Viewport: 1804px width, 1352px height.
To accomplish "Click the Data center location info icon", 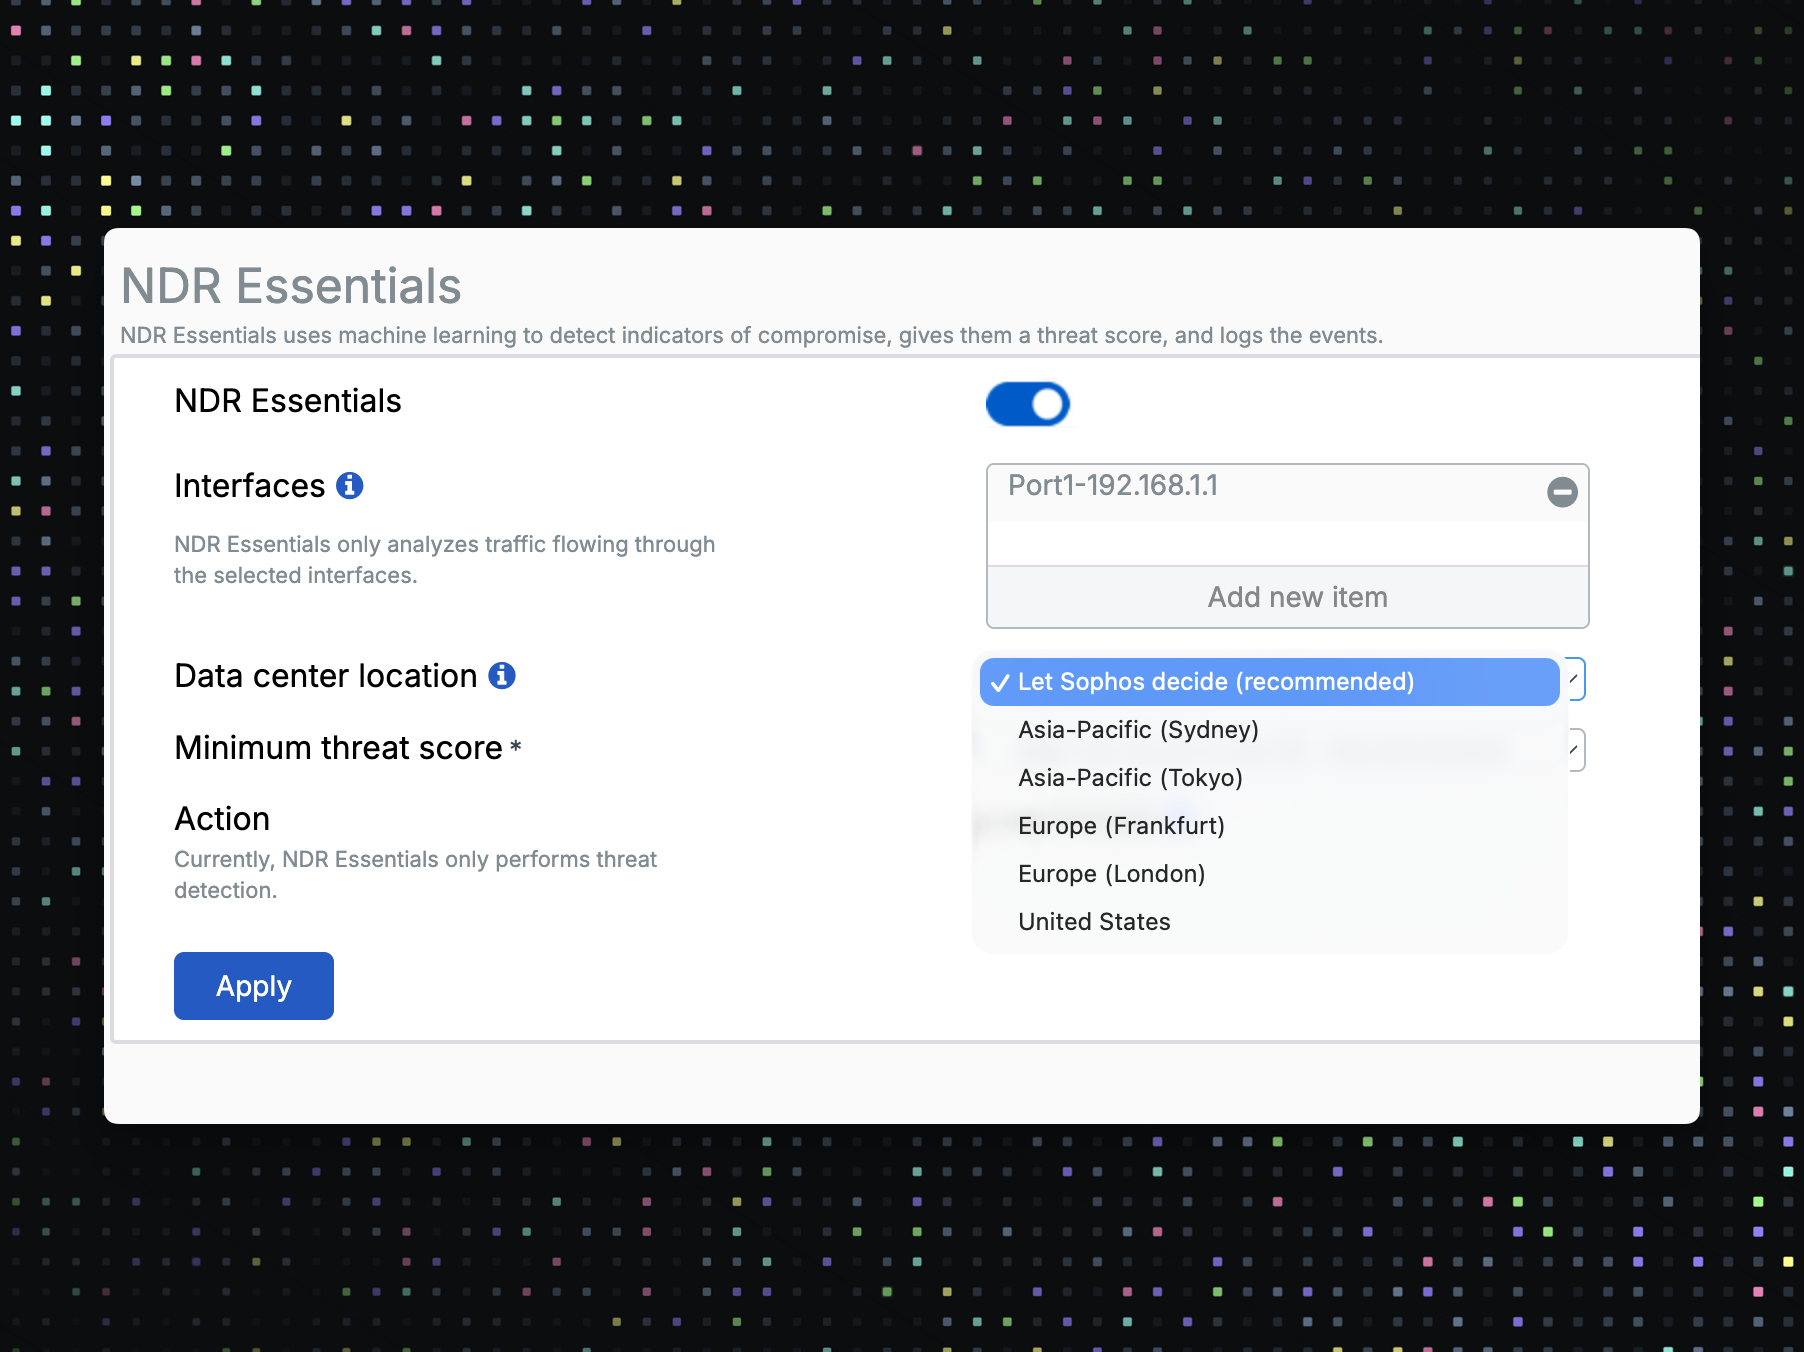I will (502, 676).
